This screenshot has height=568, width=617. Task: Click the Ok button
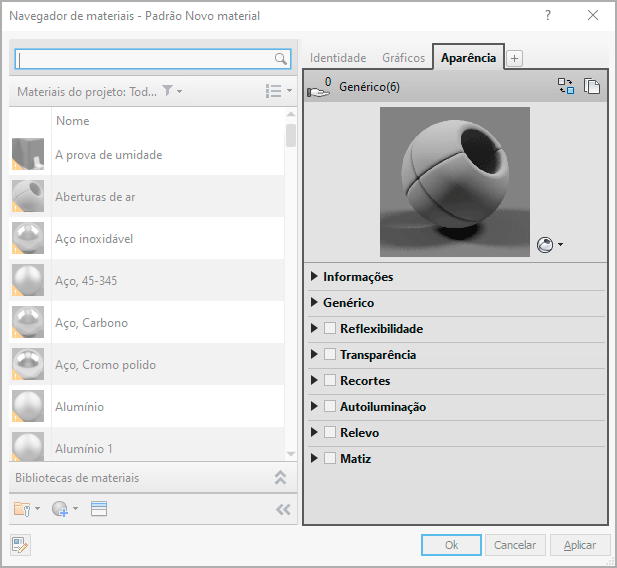point(451,545)
